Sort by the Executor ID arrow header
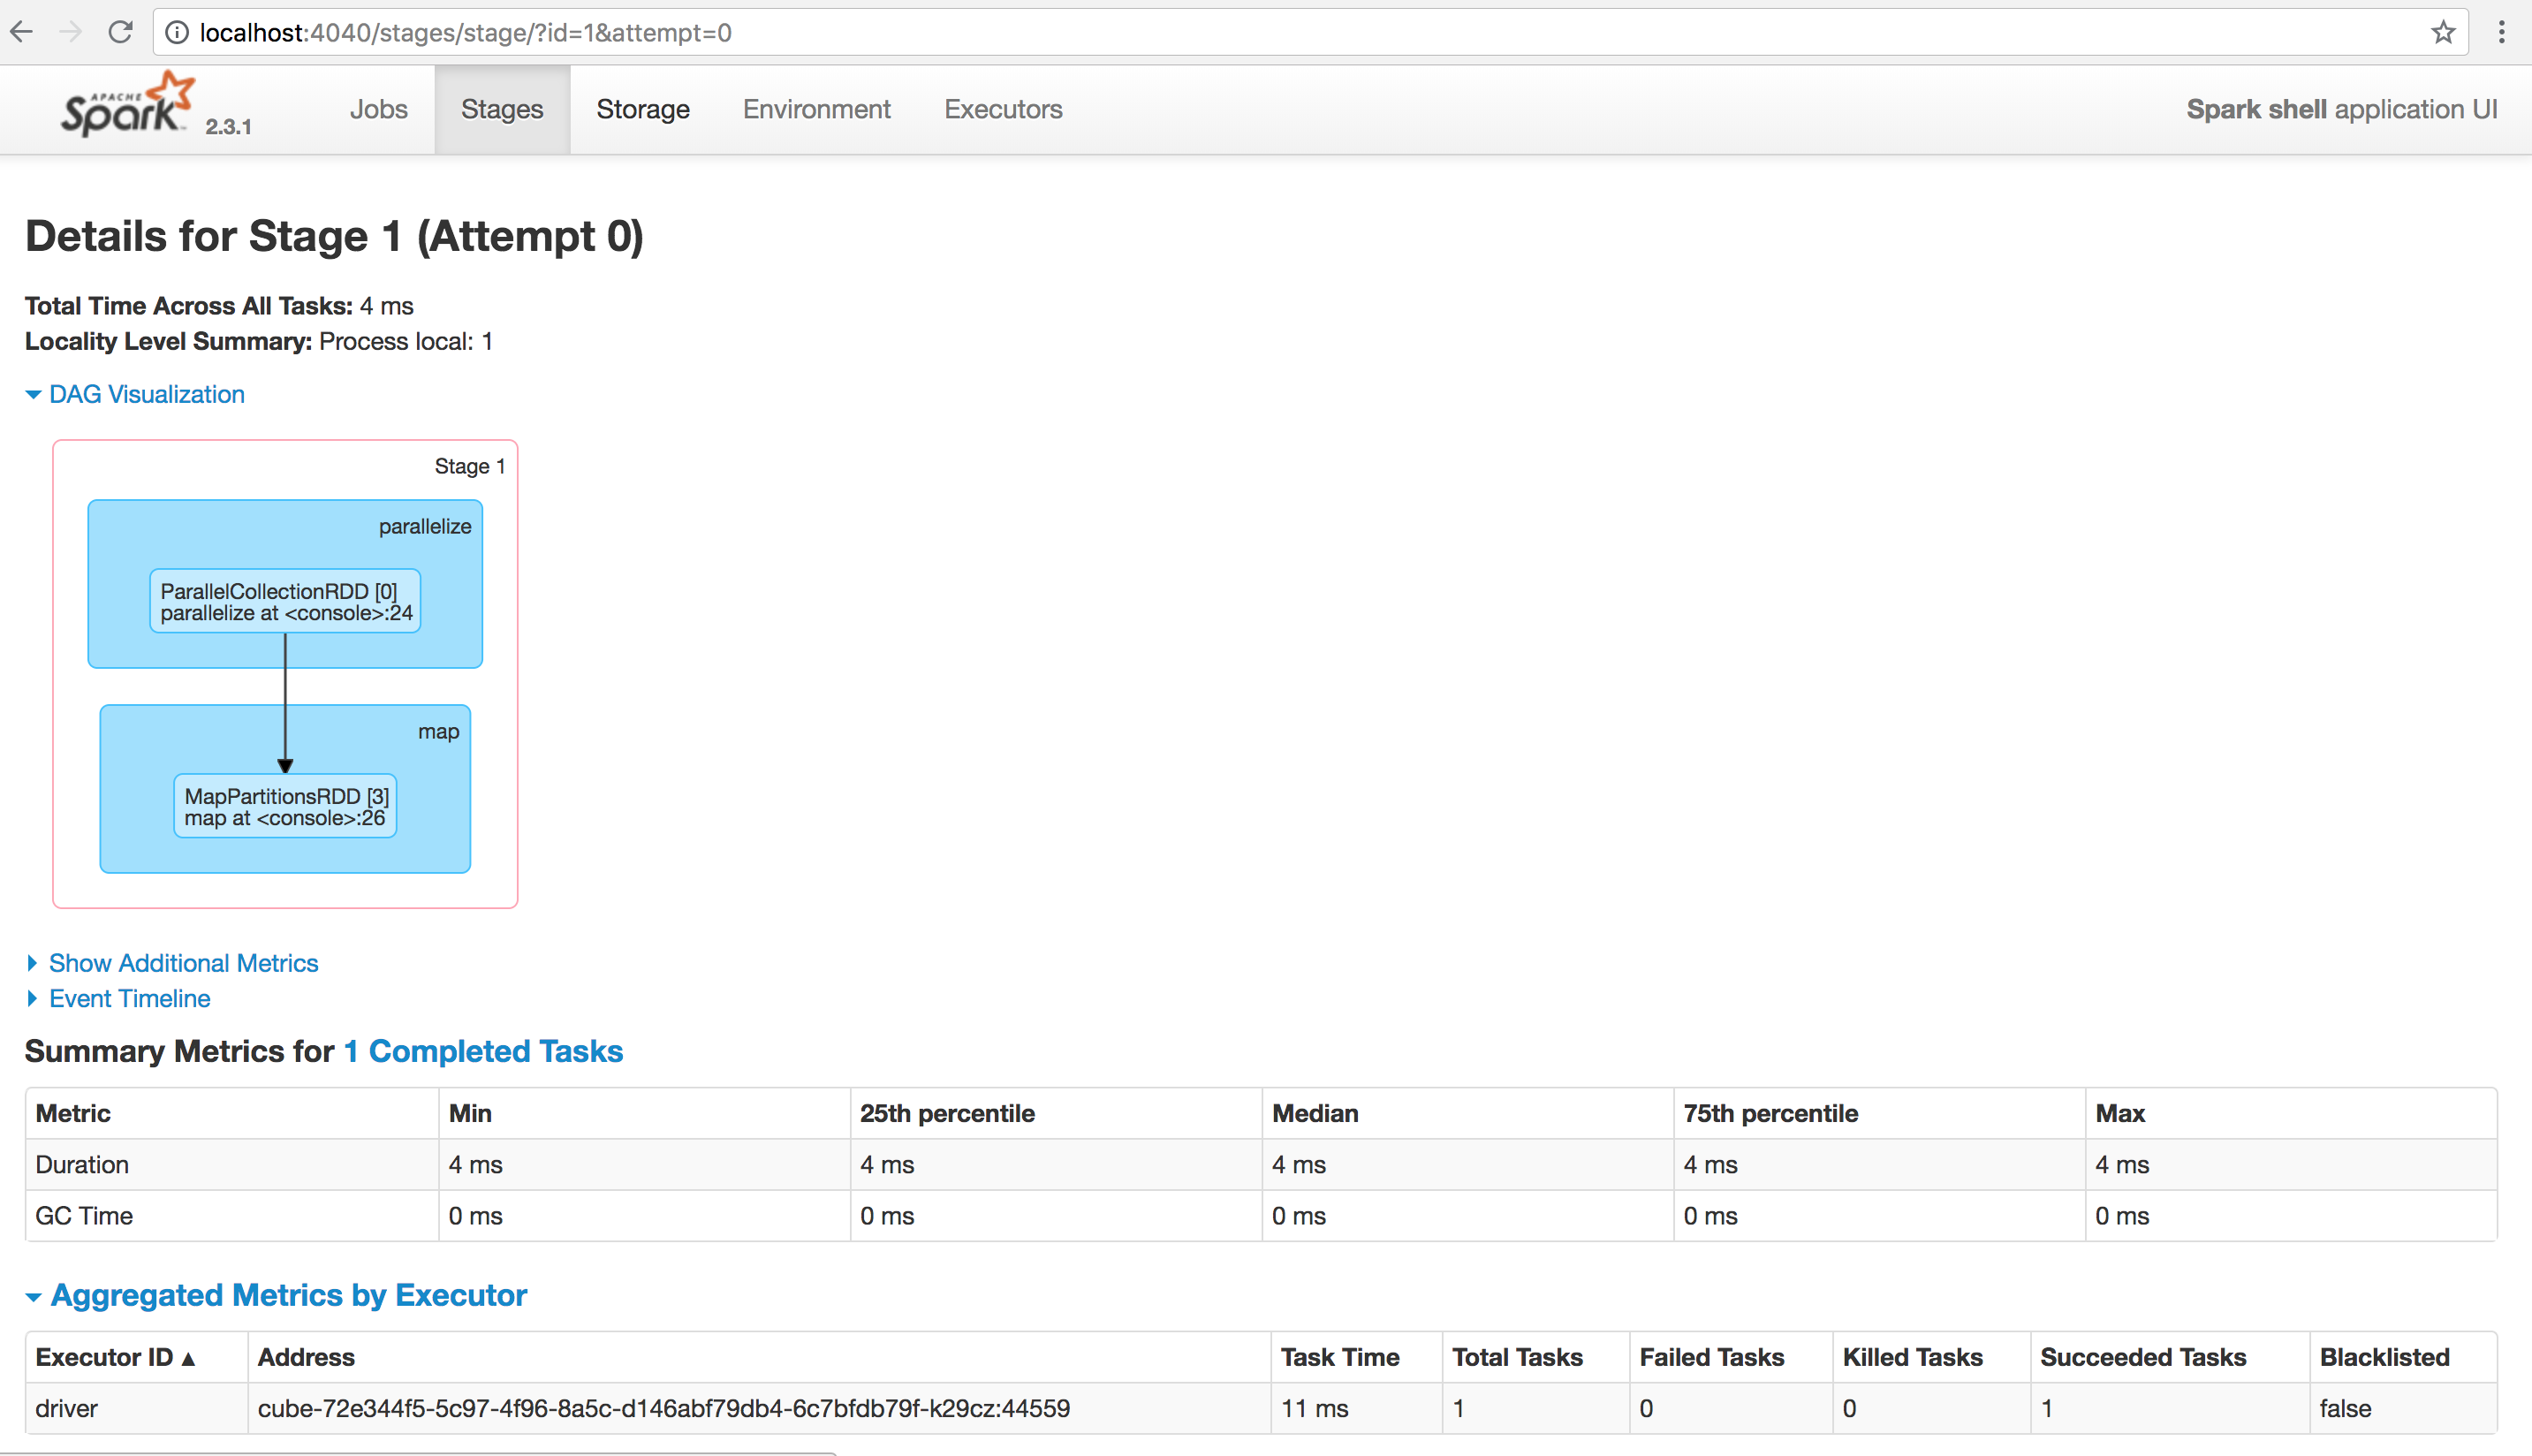 pos(115,1357)
